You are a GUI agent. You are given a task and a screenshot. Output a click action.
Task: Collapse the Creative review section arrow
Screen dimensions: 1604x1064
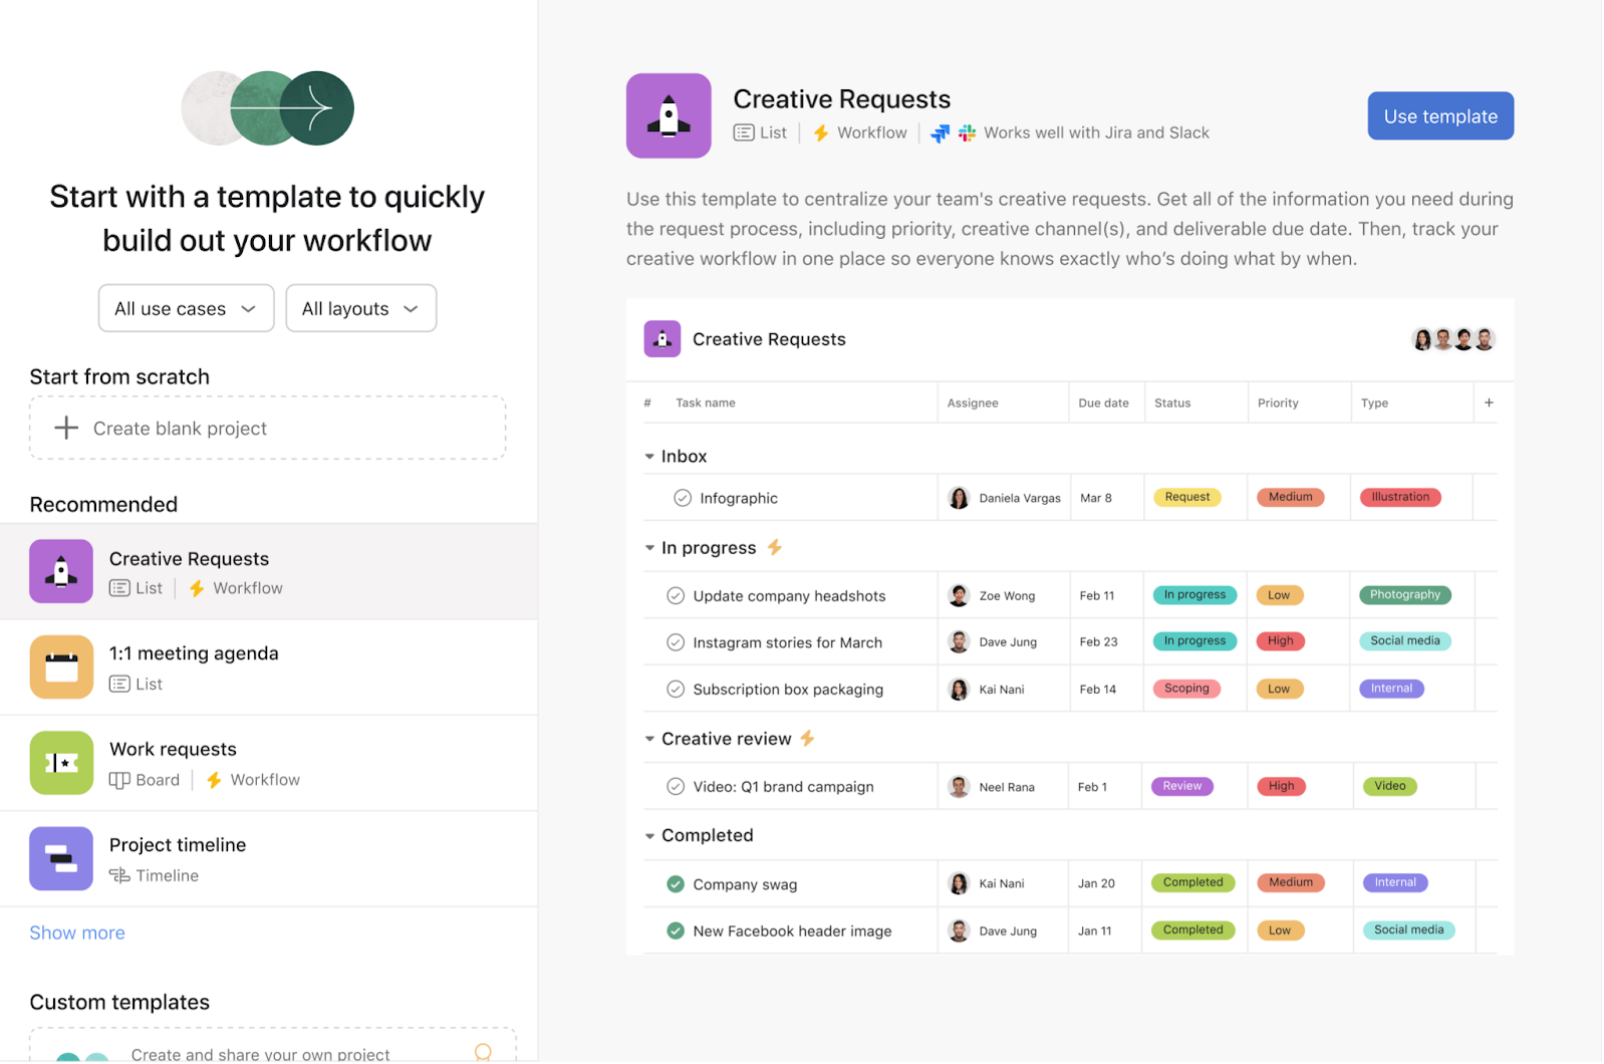click(650, 739)
